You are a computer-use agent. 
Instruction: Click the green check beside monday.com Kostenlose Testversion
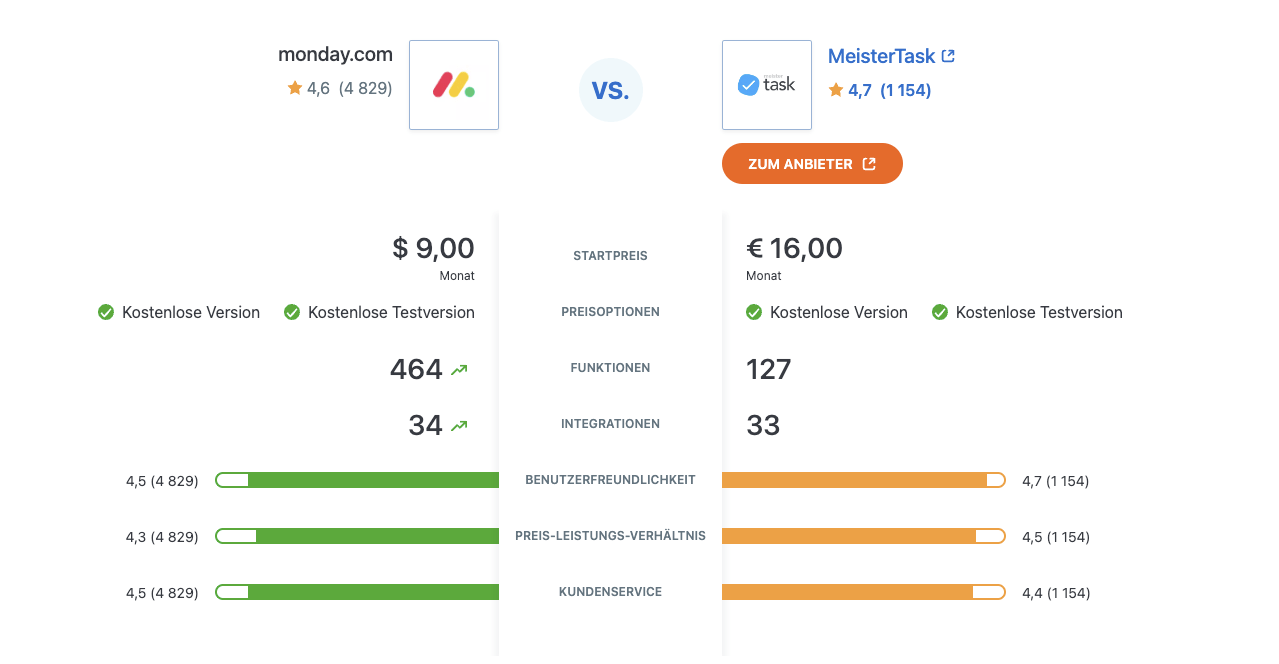coord(292,312)
